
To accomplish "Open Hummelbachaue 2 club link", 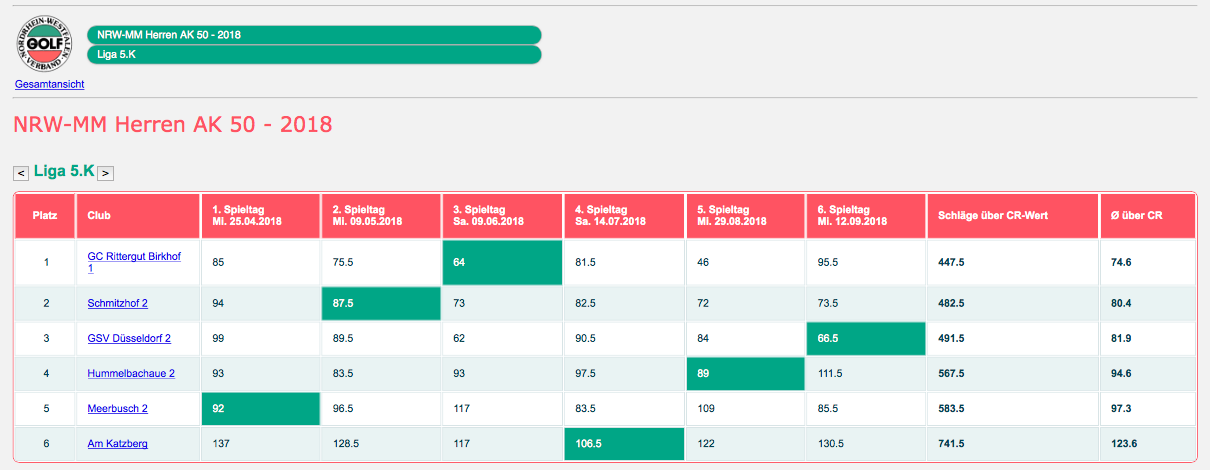I will 131,374.
